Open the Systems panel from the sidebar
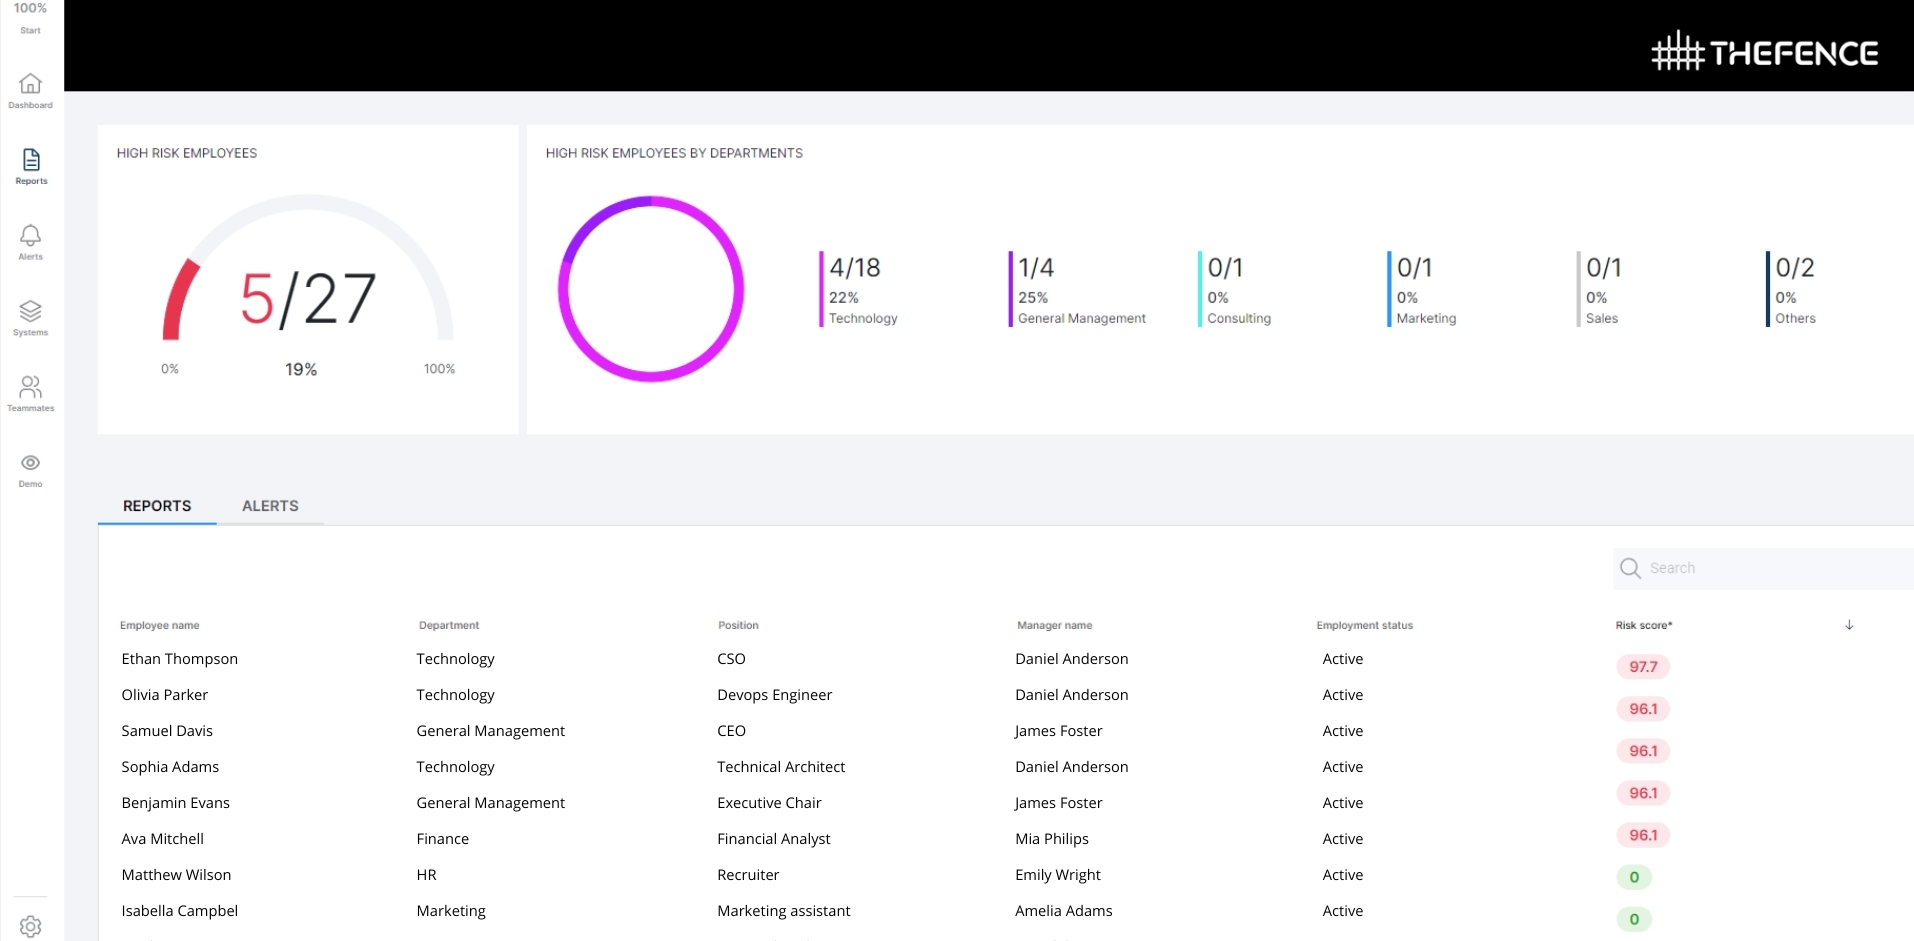The height and width of the screenshot is (941, 1914). [30, 317]
